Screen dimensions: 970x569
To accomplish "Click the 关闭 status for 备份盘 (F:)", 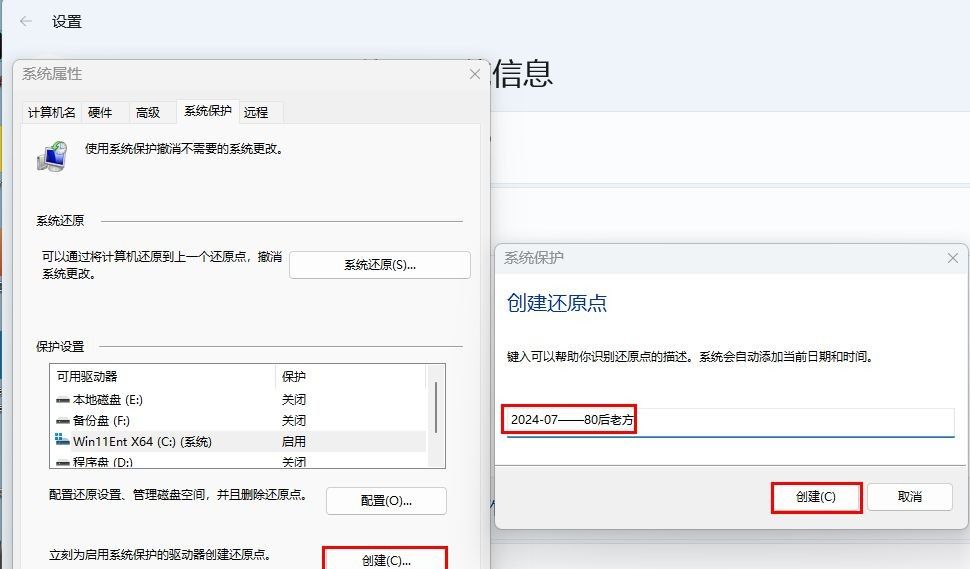I will [294, 421].
